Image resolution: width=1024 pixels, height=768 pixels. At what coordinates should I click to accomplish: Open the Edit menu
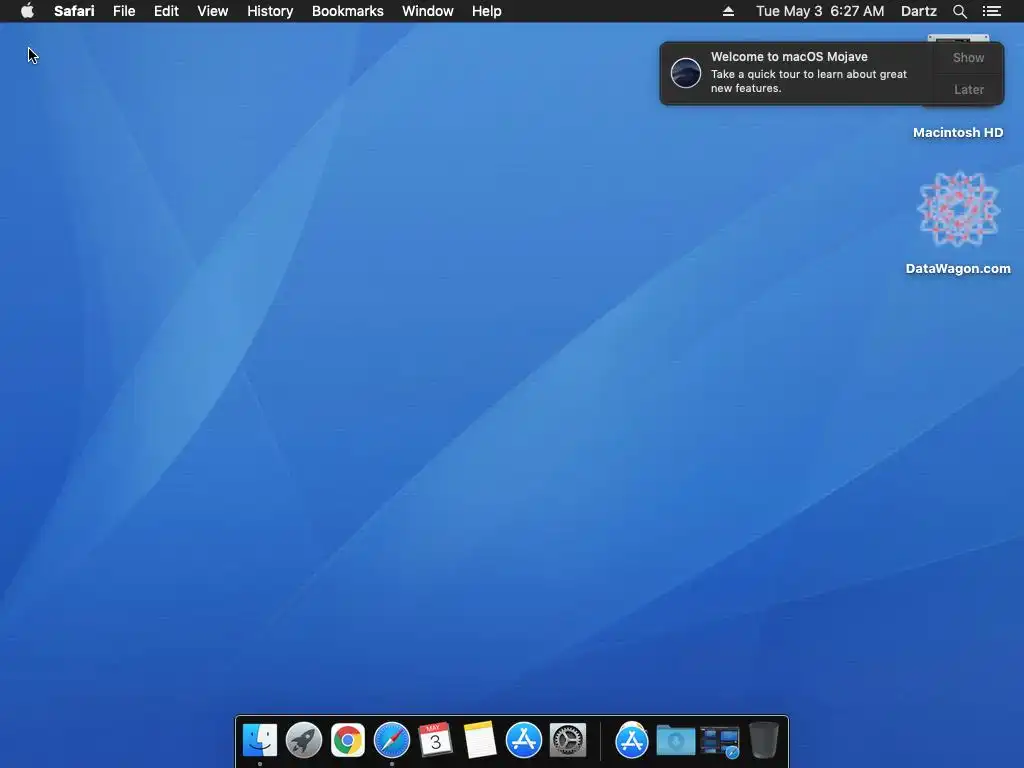(x=166, y=11)
